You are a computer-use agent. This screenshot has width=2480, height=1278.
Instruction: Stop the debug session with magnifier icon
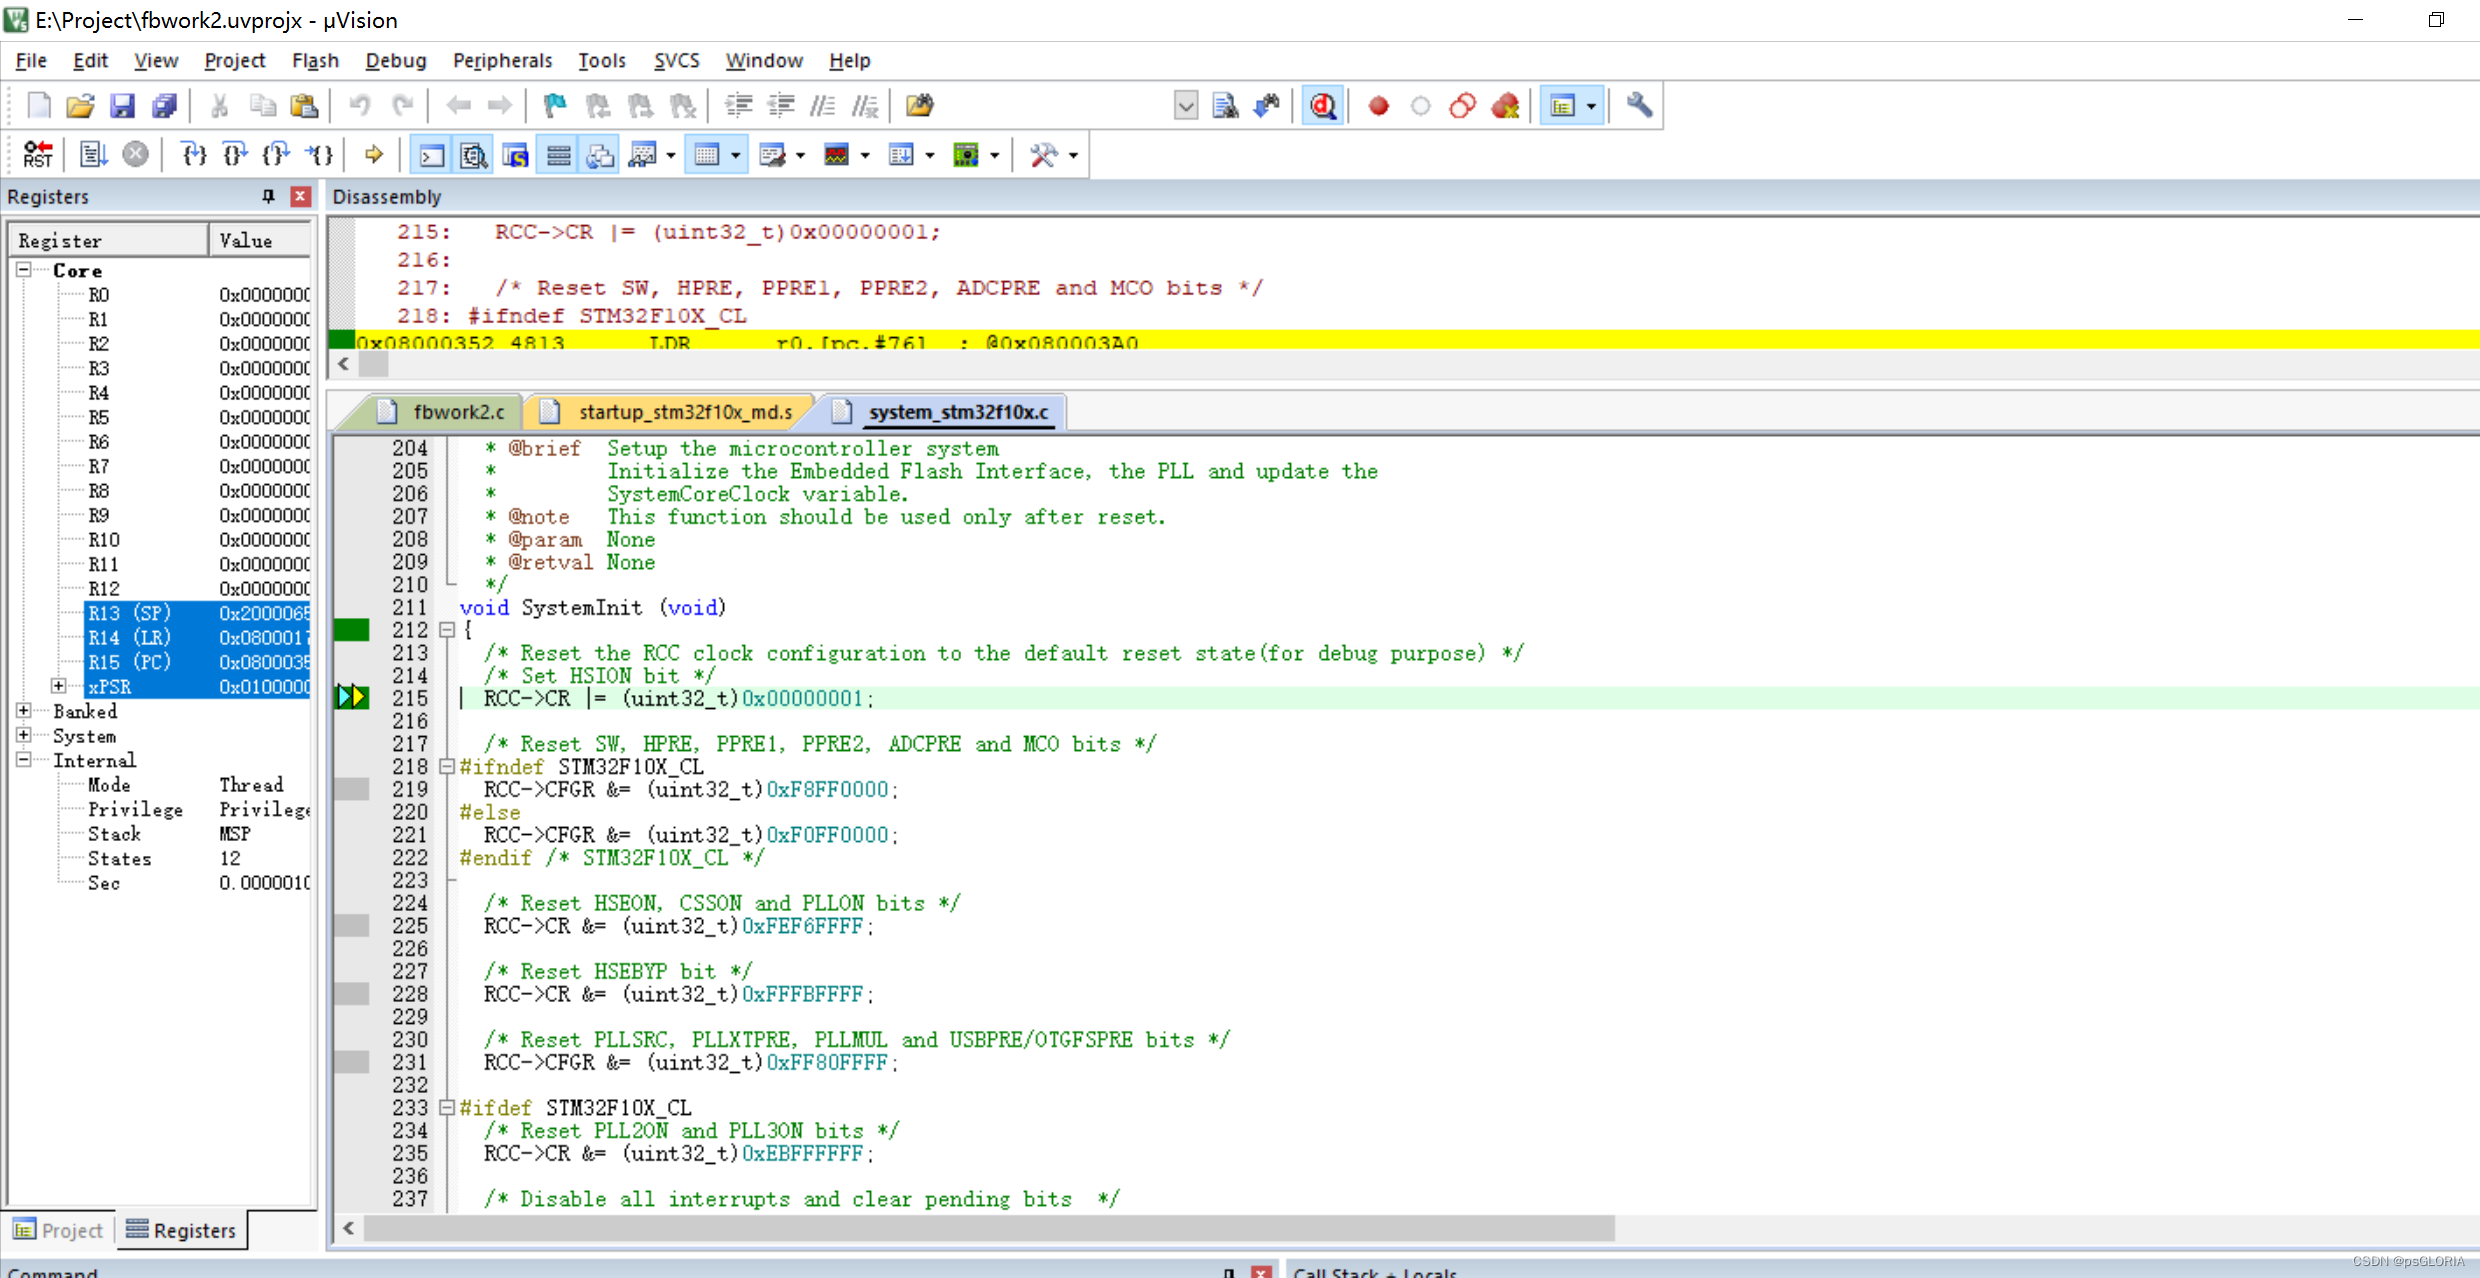pos(1323,105)
